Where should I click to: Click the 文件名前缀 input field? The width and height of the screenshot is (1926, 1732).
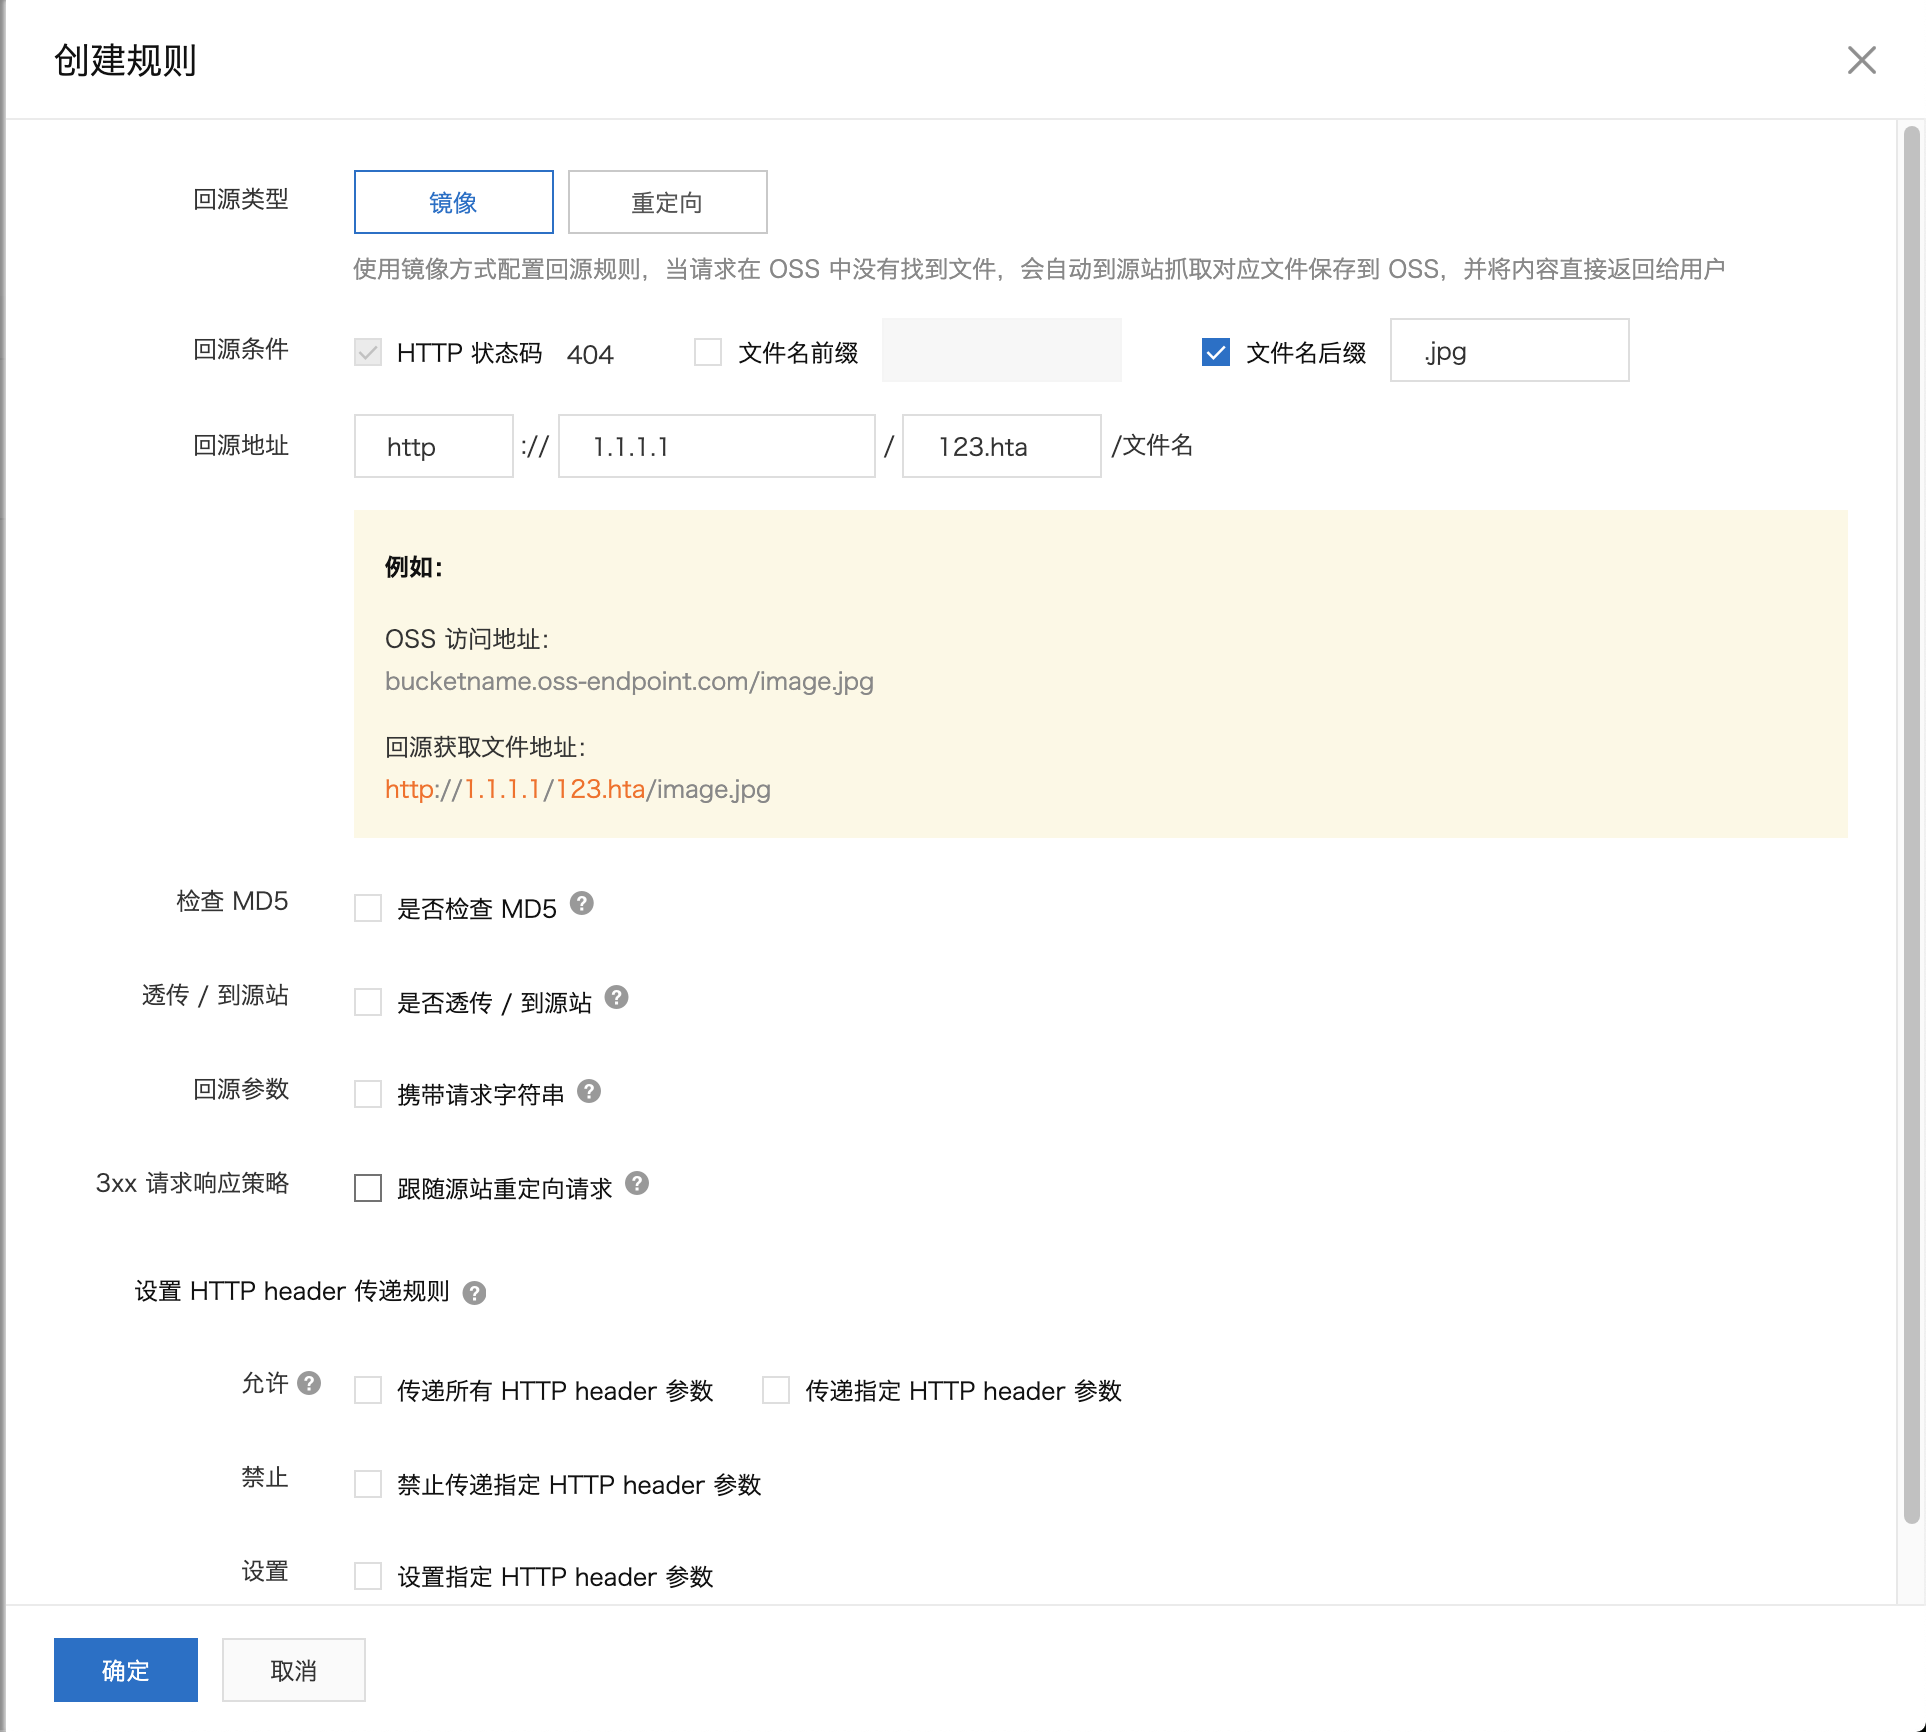point(1001,350)
